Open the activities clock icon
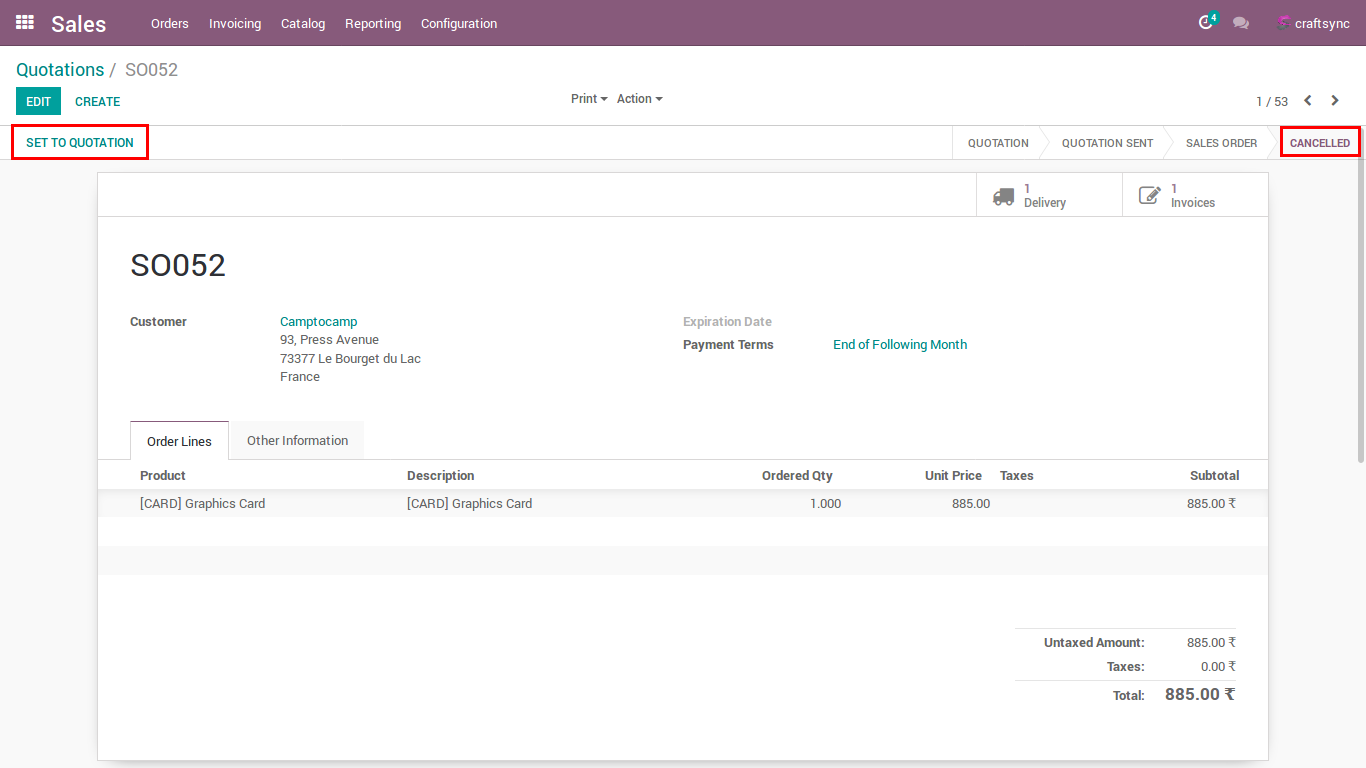 click(1206, 23)
